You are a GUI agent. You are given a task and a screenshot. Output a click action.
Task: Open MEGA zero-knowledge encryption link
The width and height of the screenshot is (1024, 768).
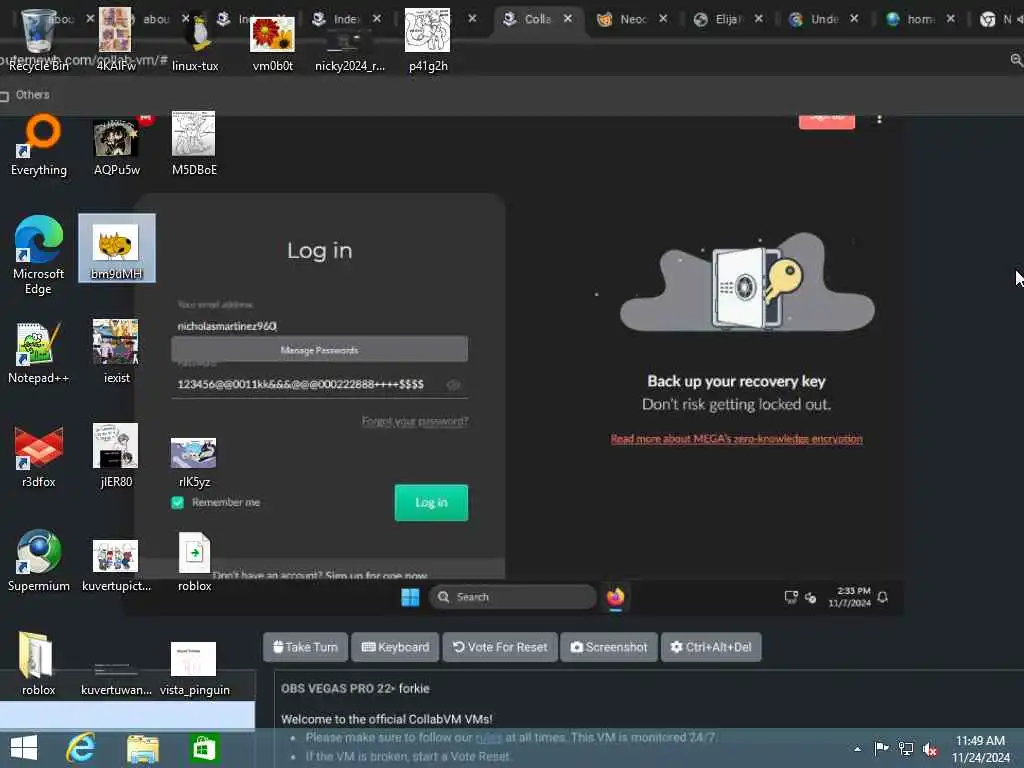coord(737,439)
